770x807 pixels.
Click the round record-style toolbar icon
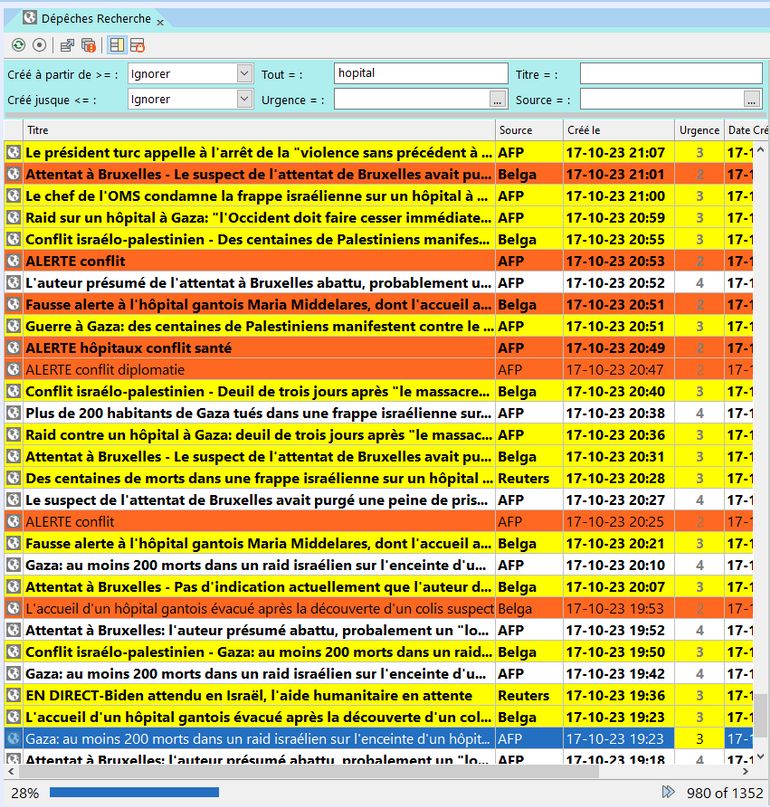[x=39, y=45]
